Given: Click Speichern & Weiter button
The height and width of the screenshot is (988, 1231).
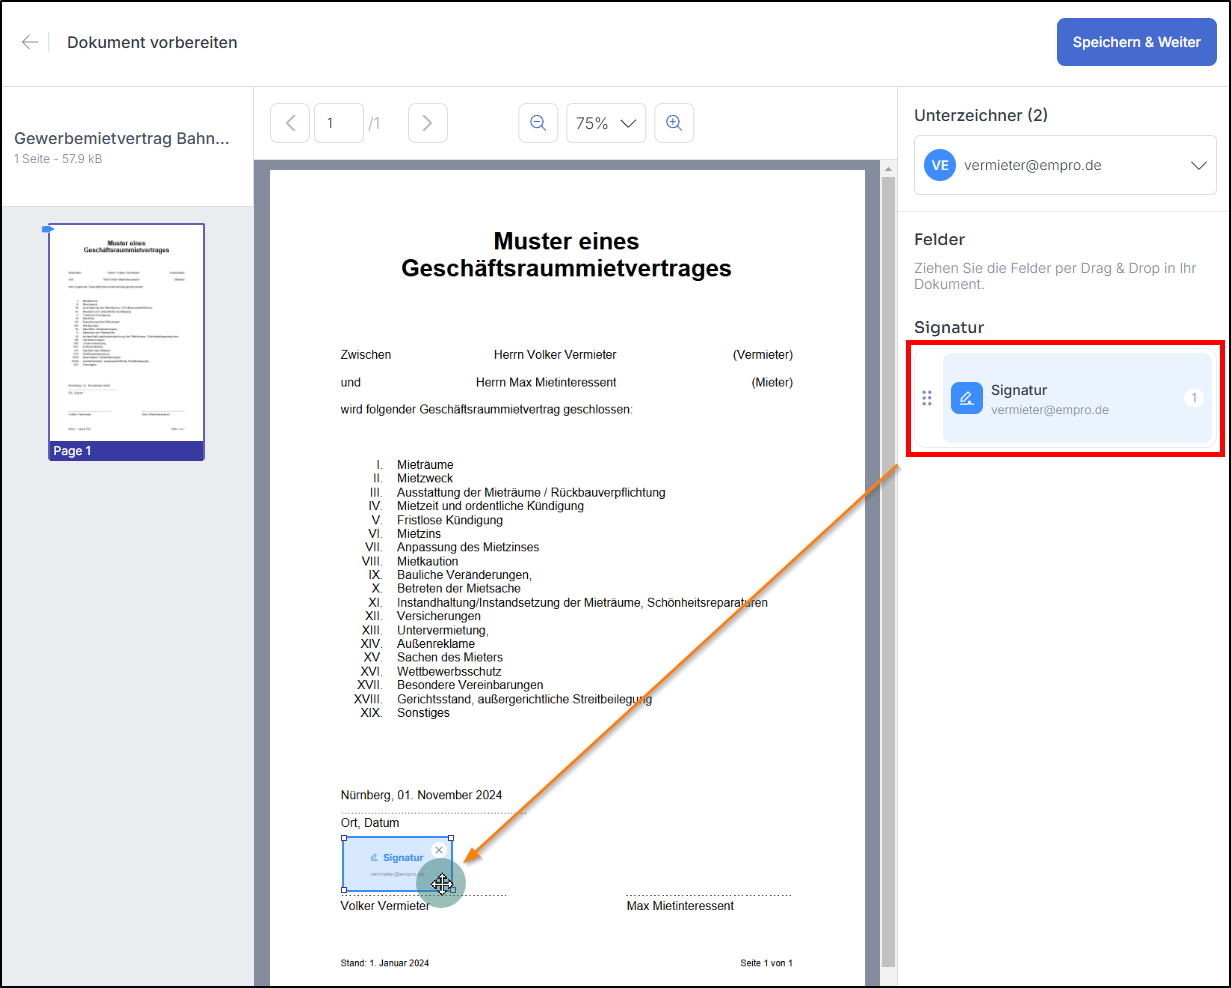Looking at the screenshot, I should coord(1136,42).
